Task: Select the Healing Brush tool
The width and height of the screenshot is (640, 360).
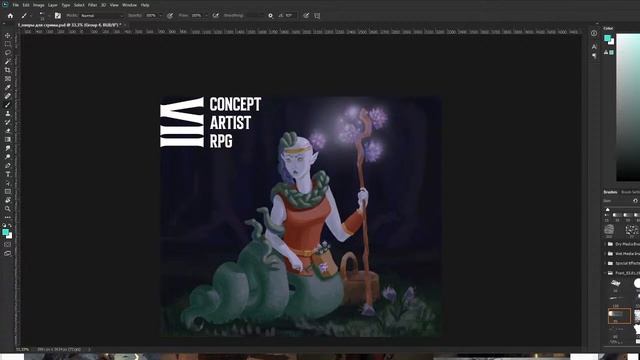Action: point(7,96)
